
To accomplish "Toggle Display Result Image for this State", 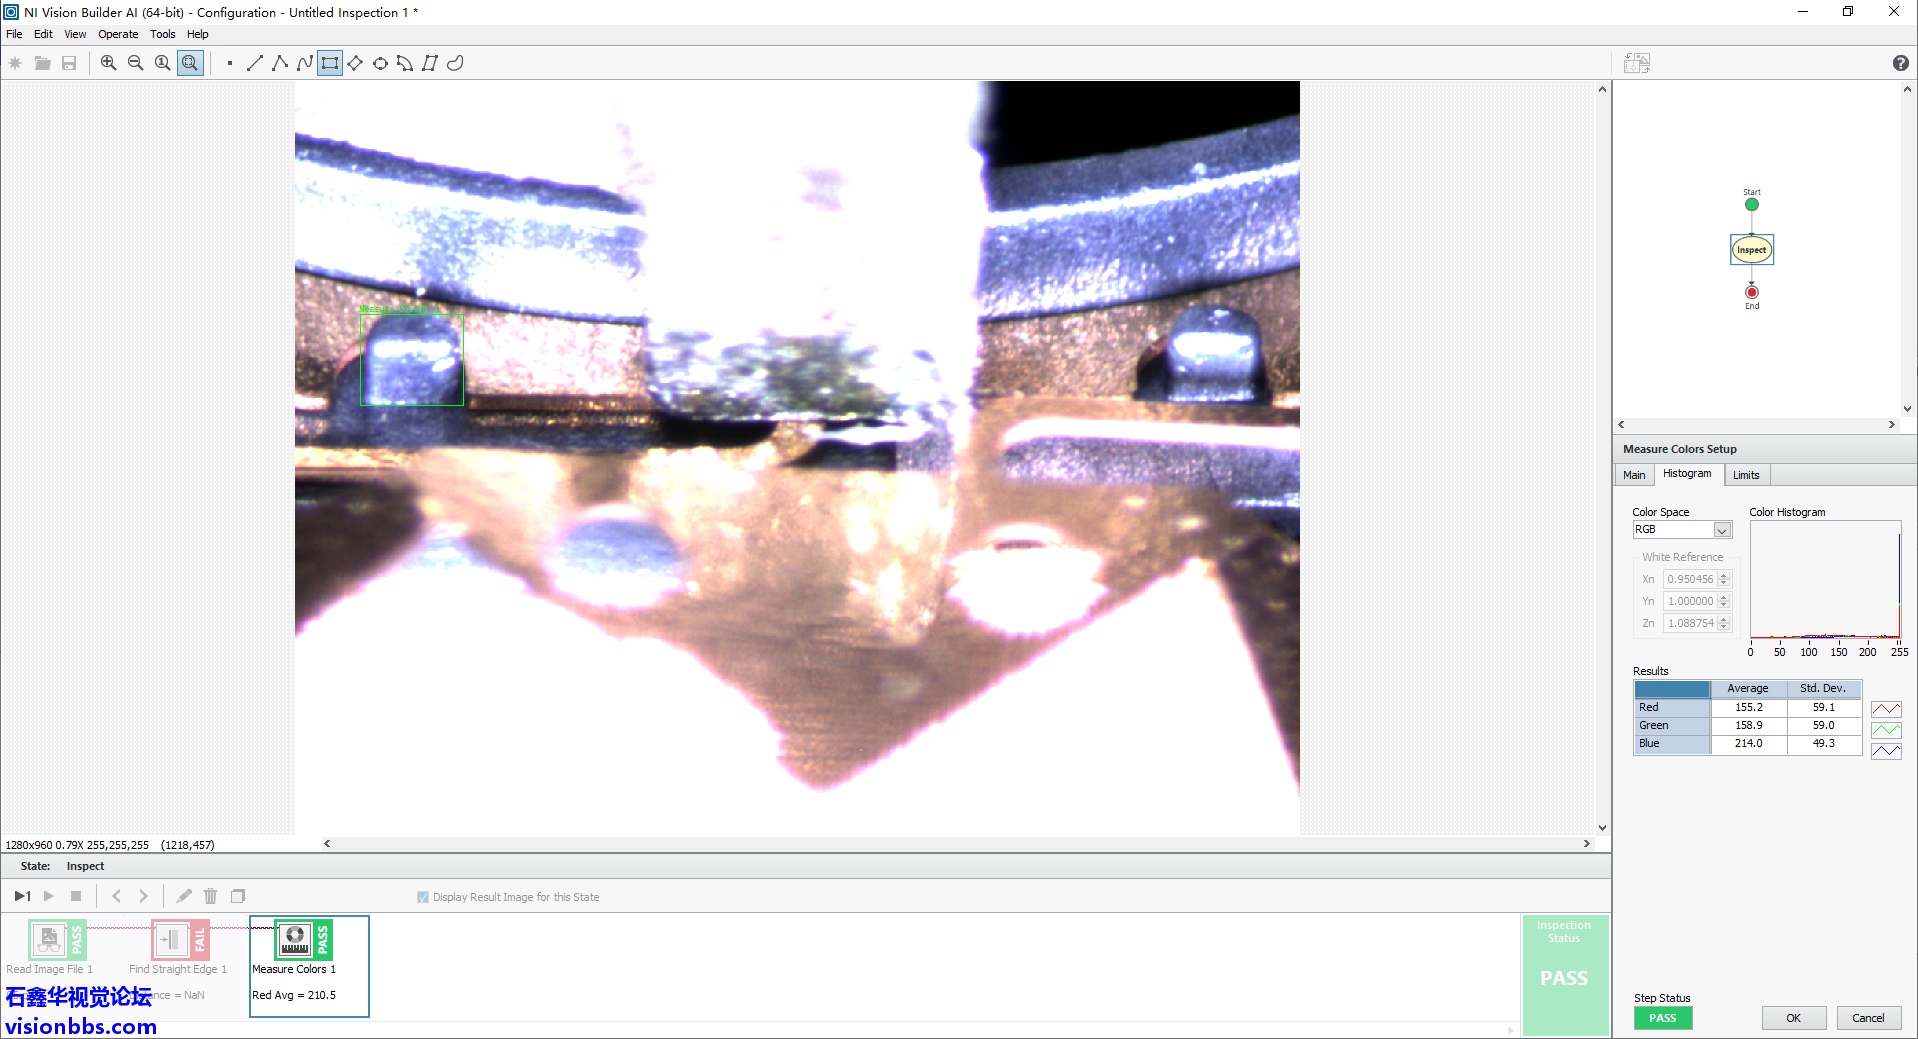I will (x=423, y=896).
